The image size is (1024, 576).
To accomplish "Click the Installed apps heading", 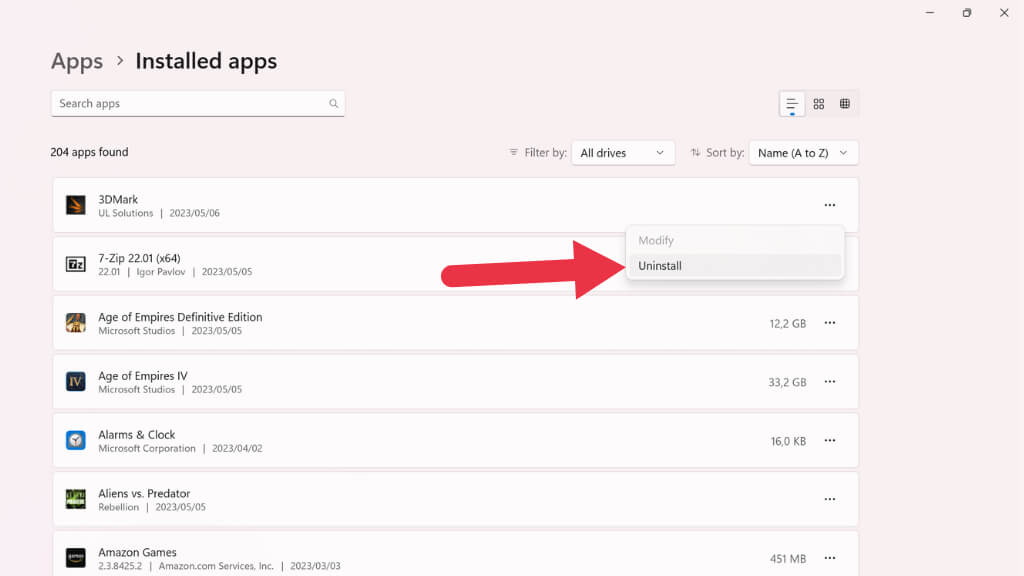I will [206, 61].
